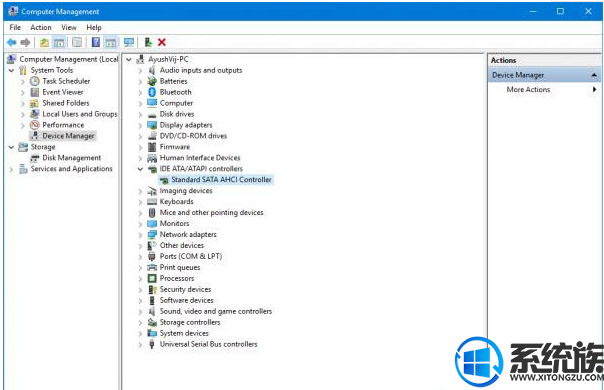Image resolution: width=604 pixels, height=390 pixels.
Task: Open the Help menu
Action: click(94, 27)
